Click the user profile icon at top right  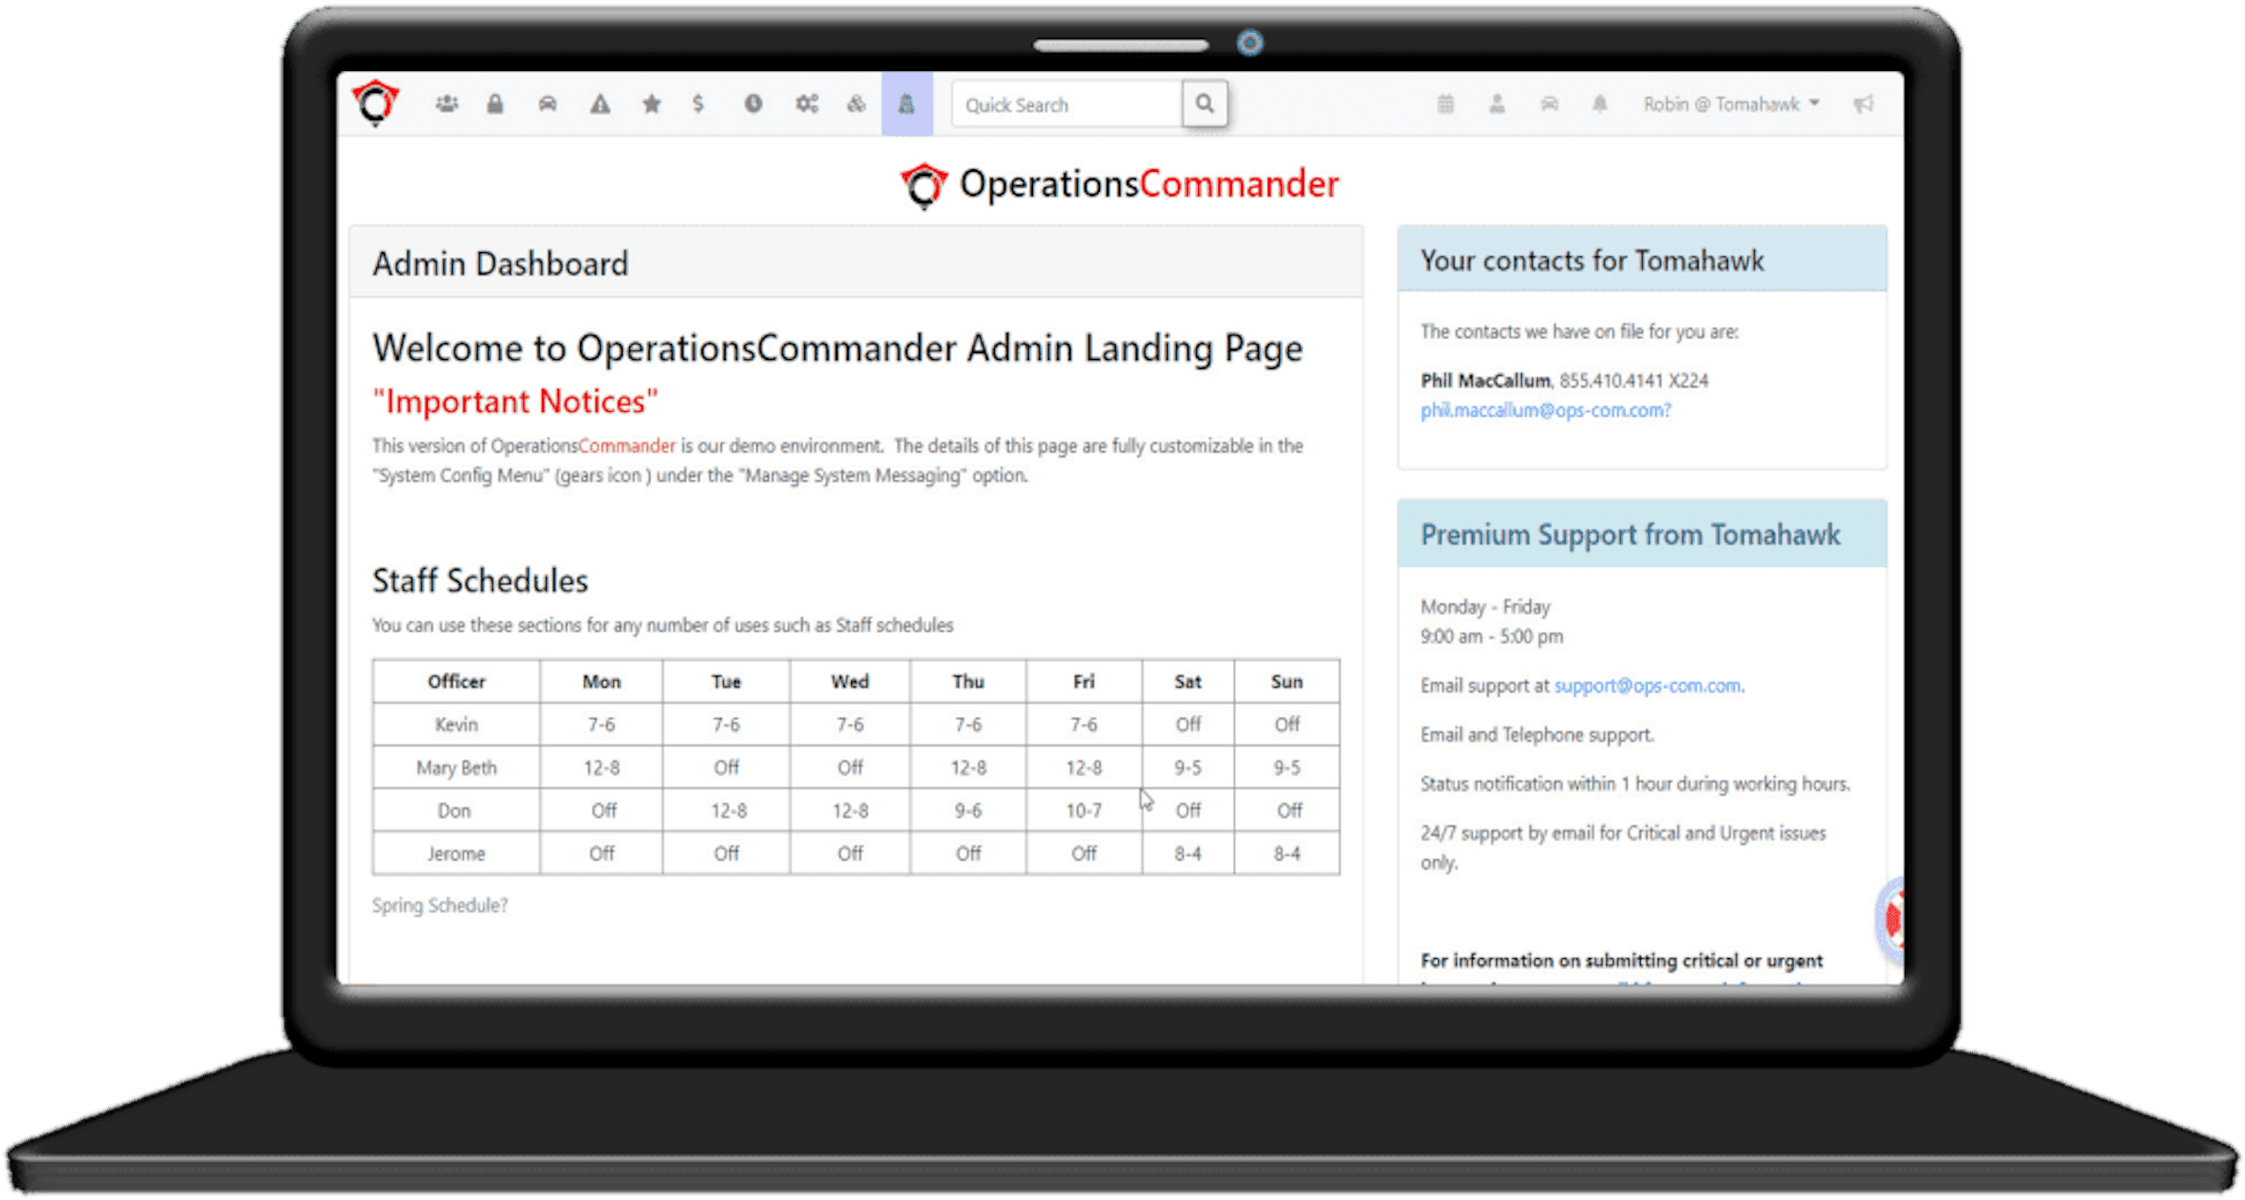(1497, 104)
